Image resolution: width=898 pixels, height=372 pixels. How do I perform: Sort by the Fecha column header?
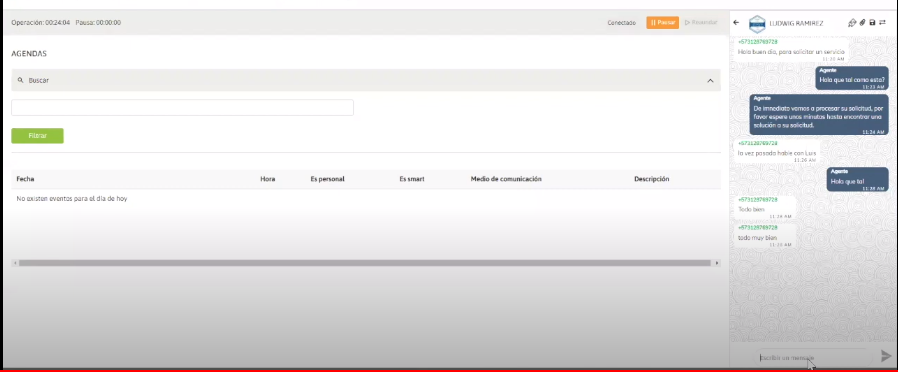pyautogui.click(x=25, y=179)
